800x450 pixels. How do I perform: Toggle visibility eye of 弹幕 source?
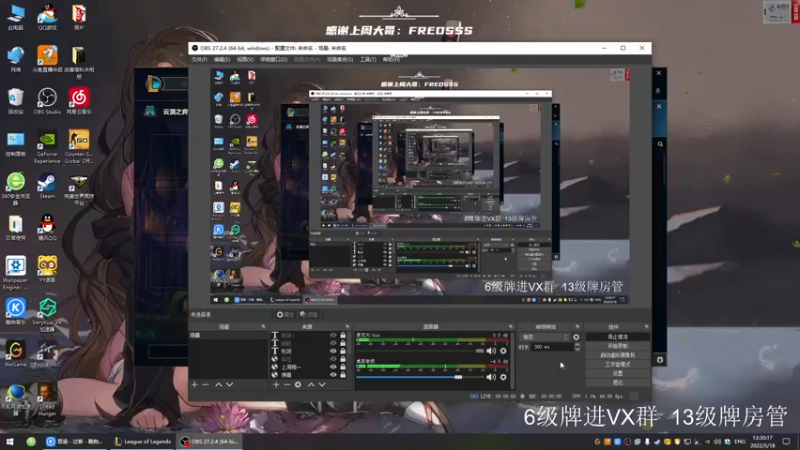[333, 374]
